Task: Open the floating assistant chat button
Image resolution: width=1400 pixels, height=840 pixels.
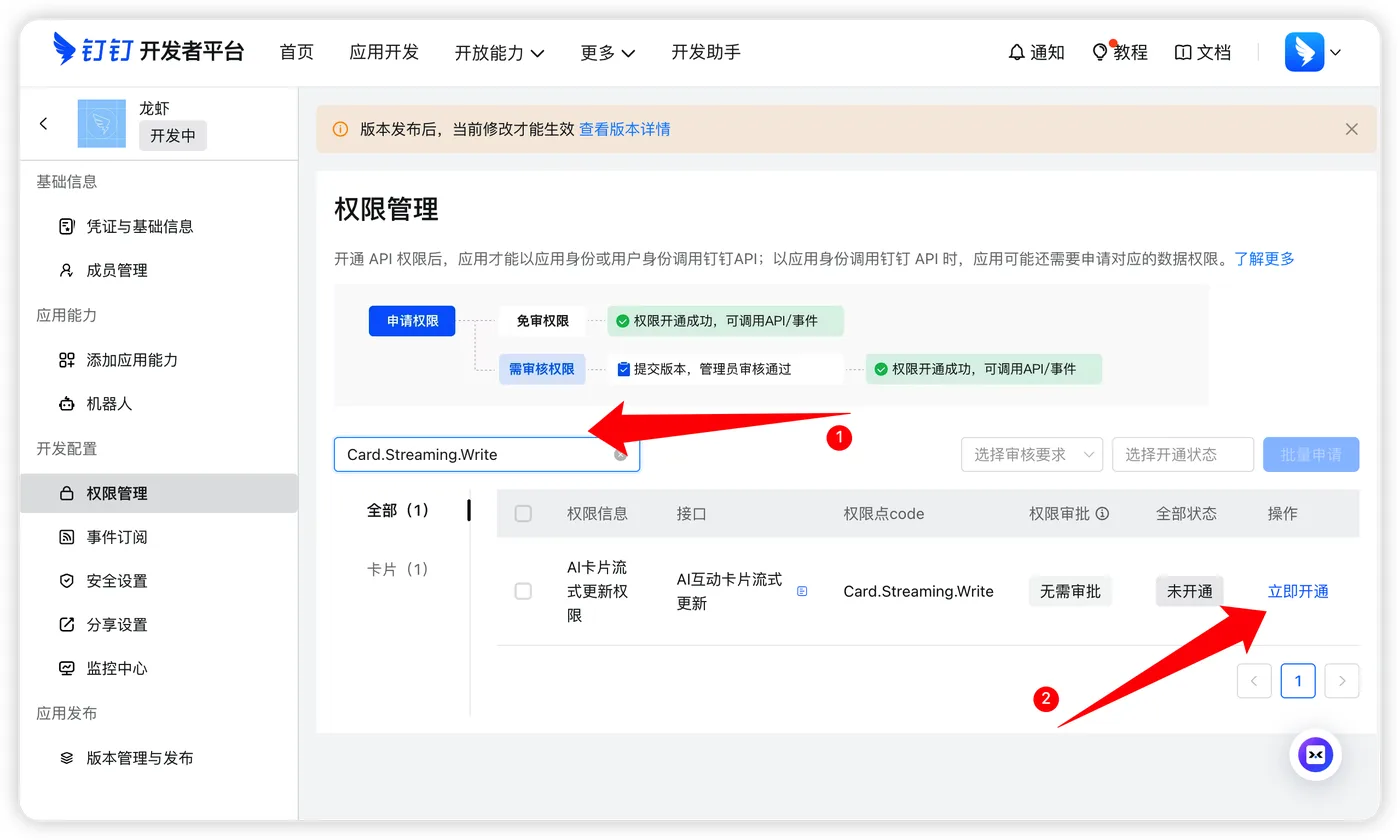Action: coord(1315,755)
